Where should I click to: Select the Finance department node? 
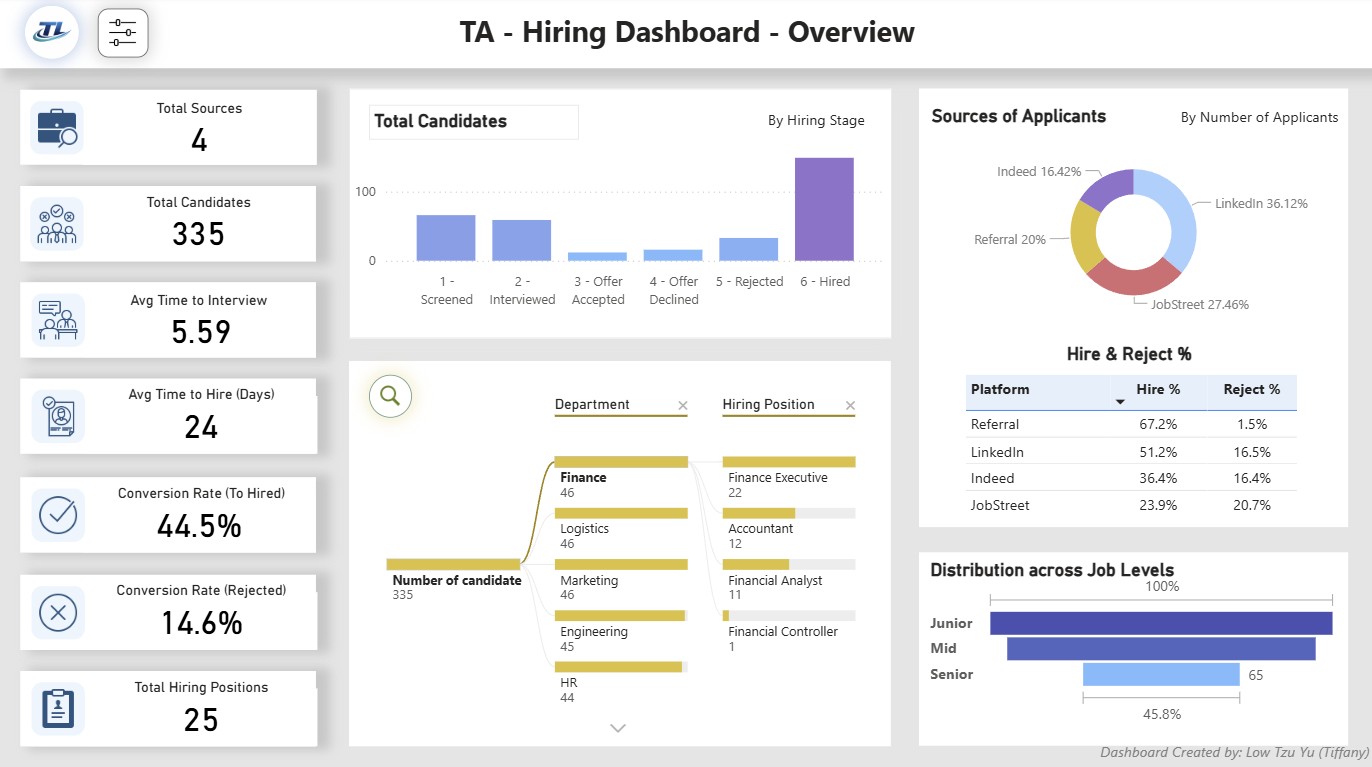tap(621, 463)
